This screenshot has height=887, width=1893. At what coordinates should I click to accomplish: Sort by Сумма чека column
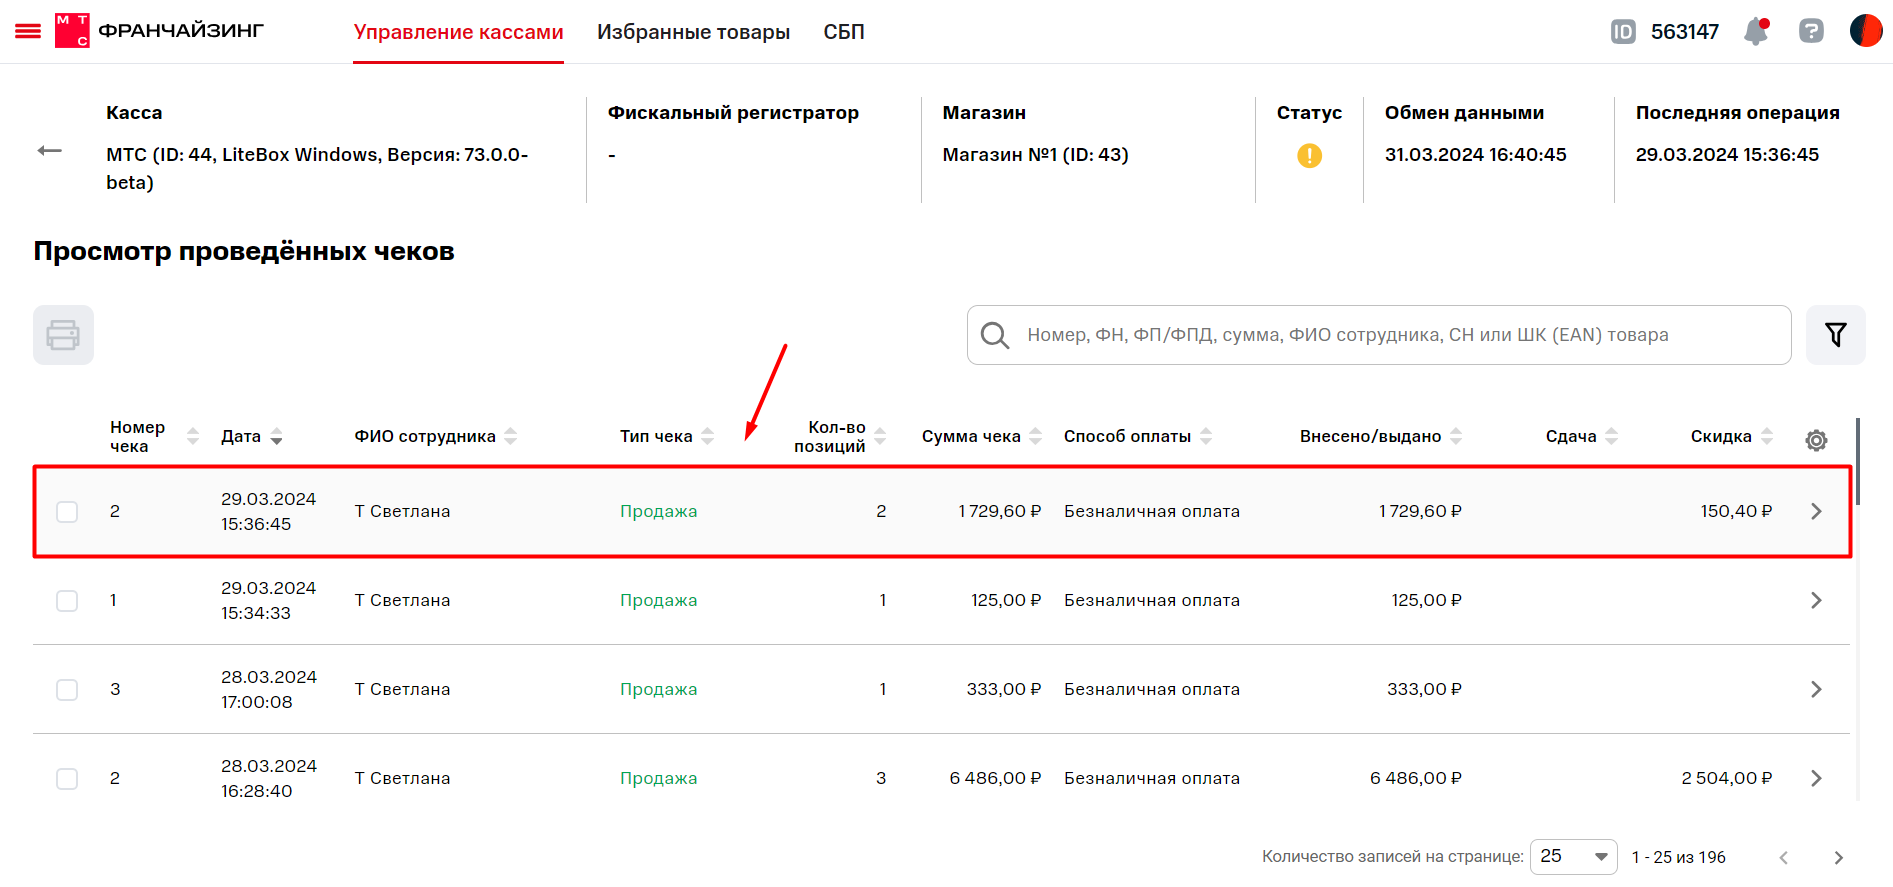point(1035,436)
